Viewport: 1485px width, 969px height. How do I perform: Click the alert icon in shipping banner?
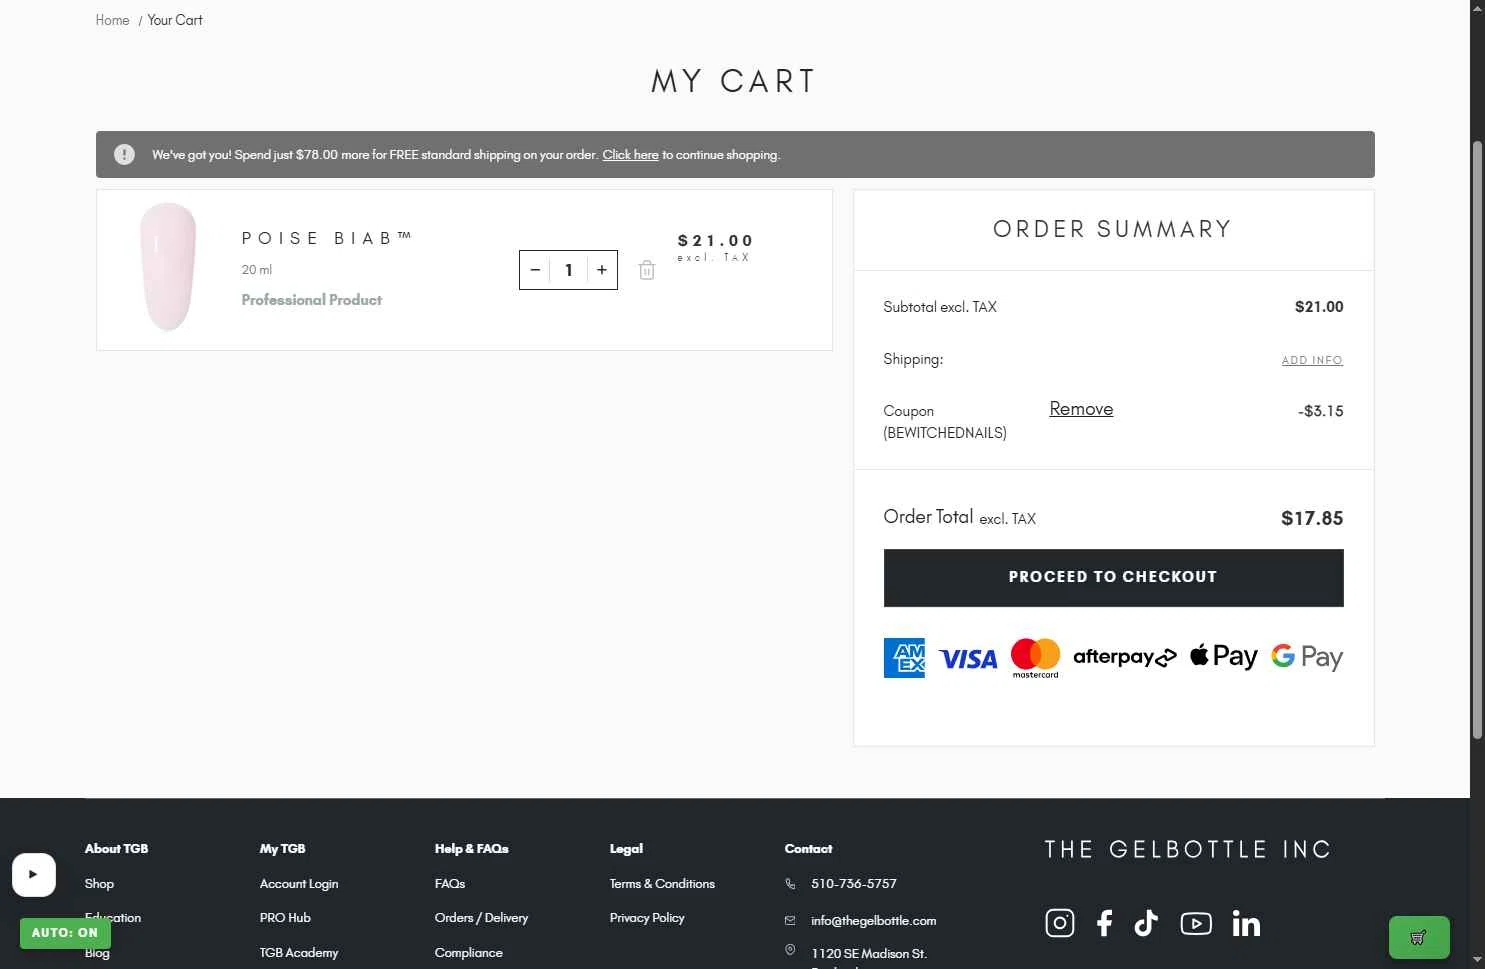(124, 154)
